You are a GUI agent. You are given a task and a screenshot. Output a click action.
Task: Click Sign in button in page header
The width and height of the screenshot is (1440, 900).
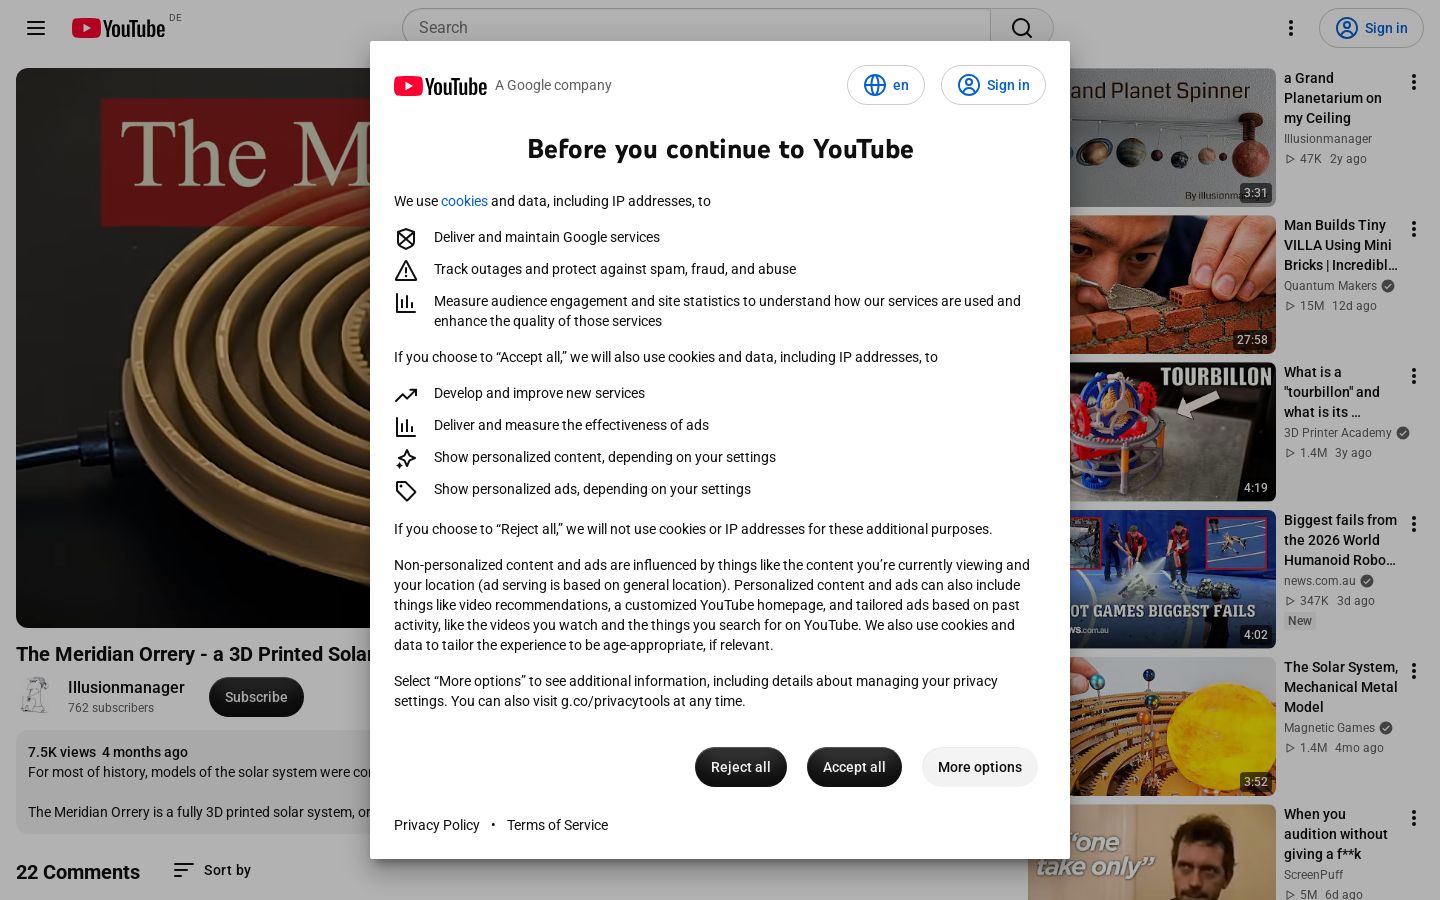point(1371,28)
